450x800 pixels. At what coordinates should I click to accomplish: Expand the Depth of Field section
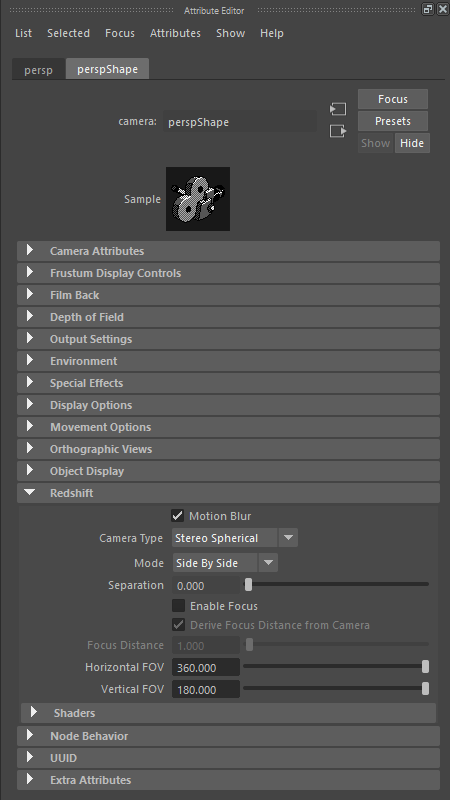click(229, 317)
